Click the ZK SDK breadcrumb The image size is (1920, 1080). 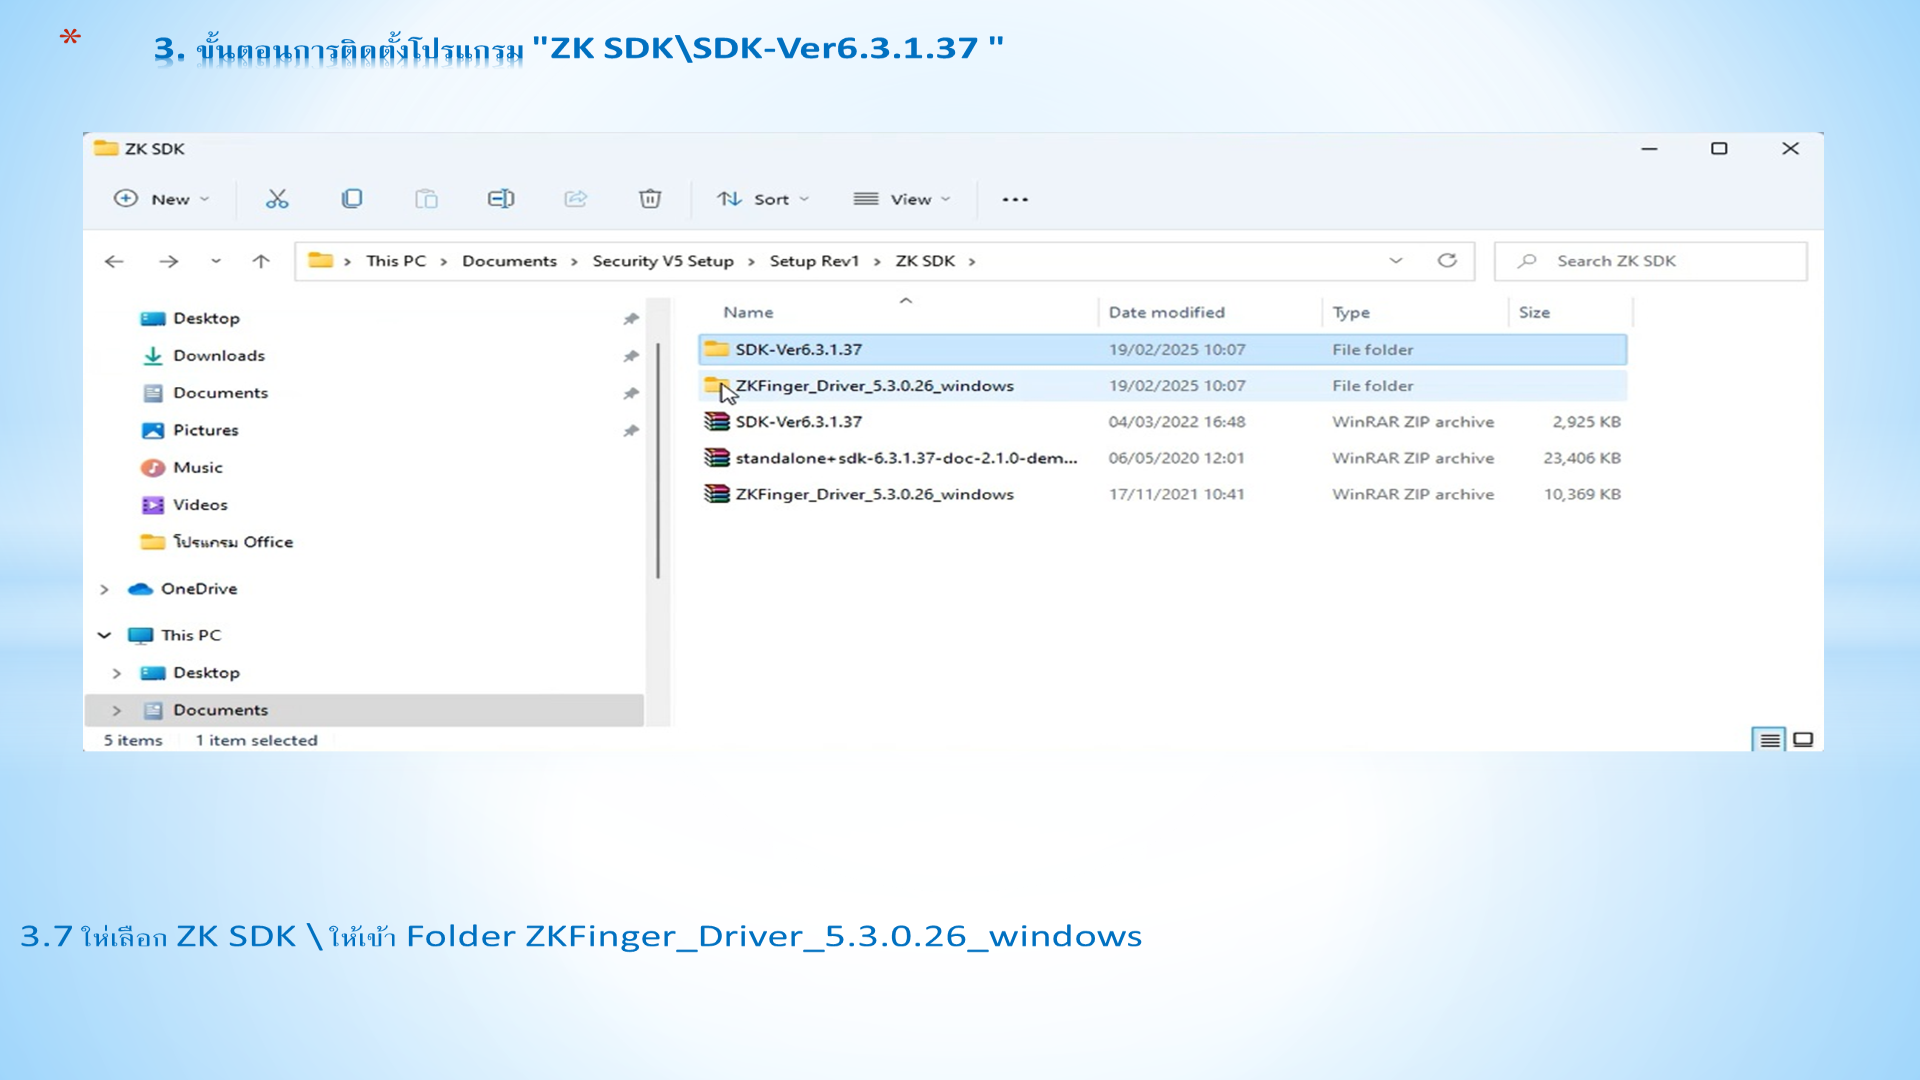[x=925, y=261]
